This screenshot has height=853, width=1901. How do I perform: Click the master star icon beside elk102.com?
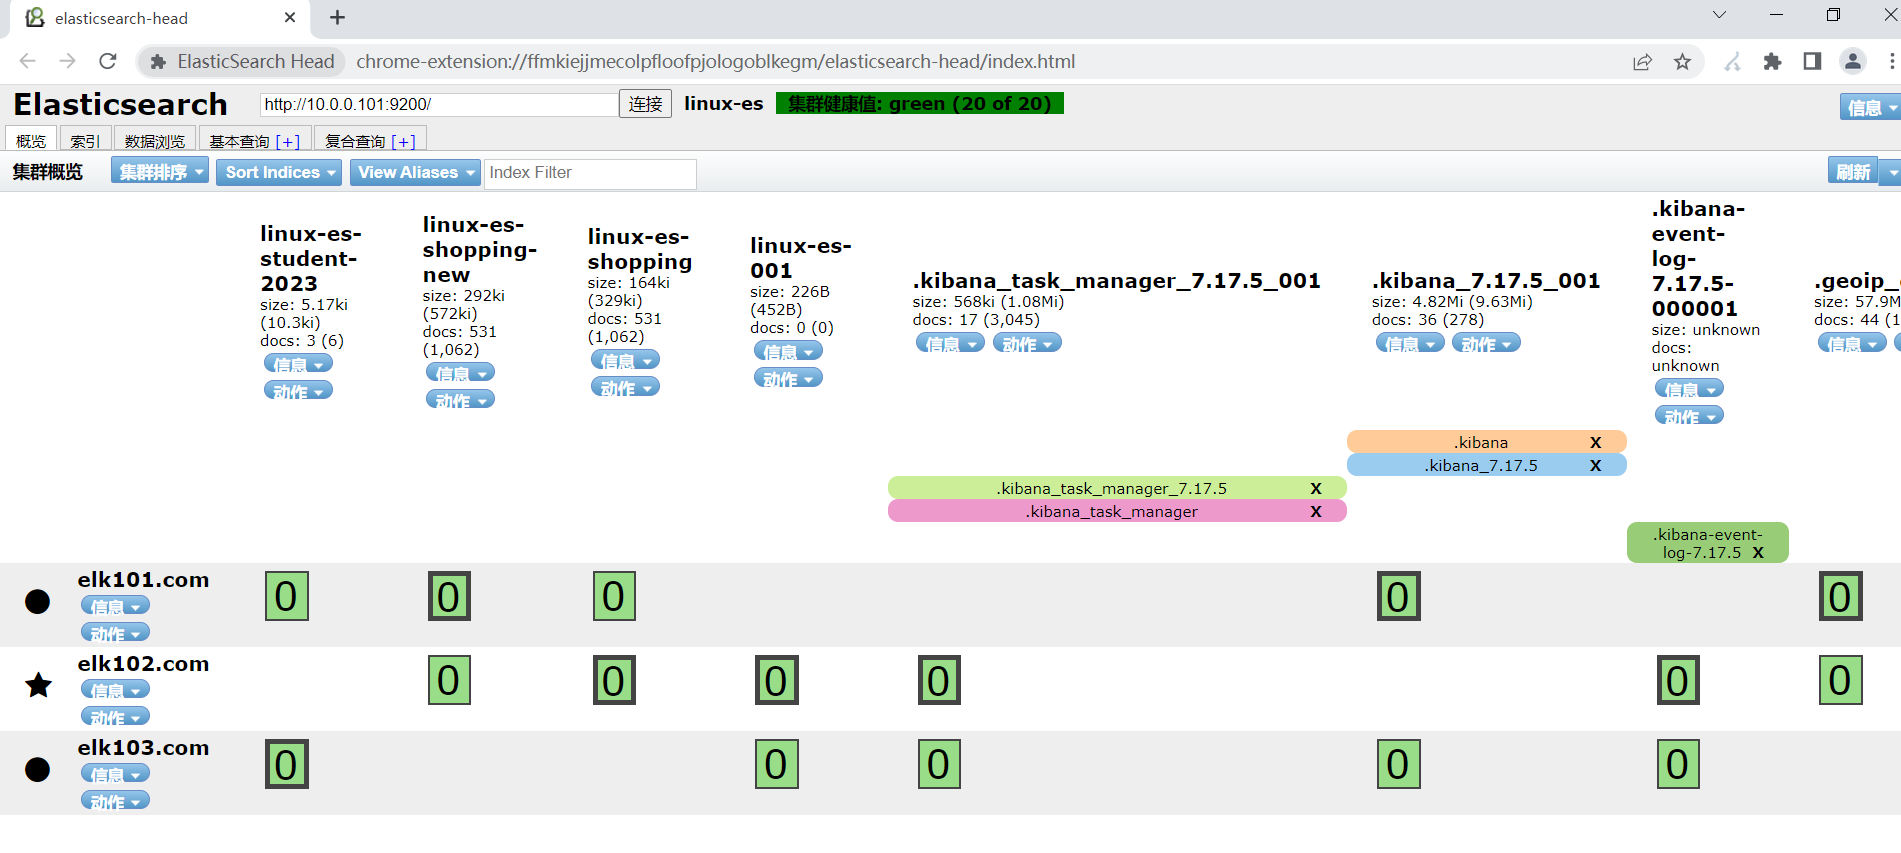[38, 685]
